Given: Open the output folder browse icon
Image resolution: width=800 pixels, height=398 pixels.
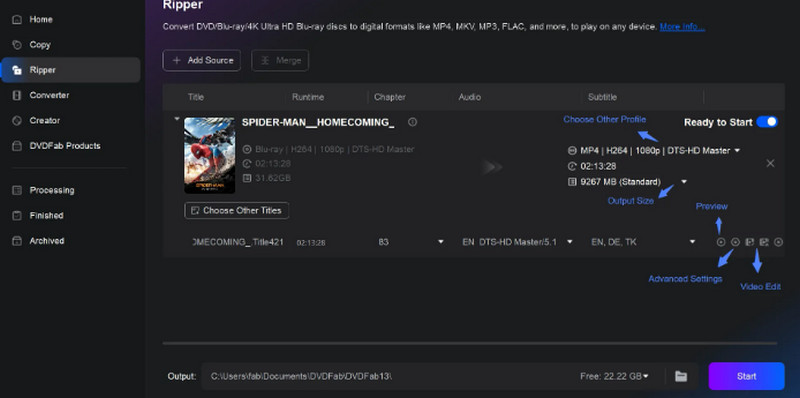Looking at the screenshot, I should [x=681, y=377].
